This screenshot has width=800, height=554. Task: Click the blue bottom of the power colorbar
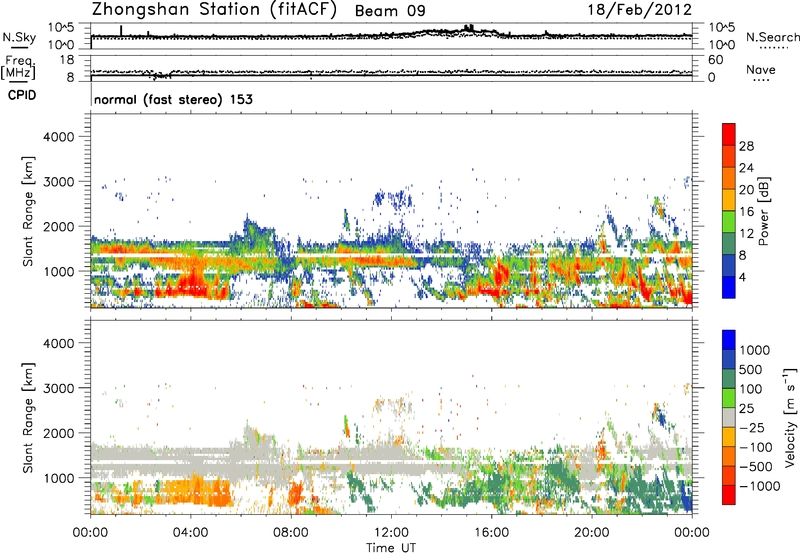(729, 288)
